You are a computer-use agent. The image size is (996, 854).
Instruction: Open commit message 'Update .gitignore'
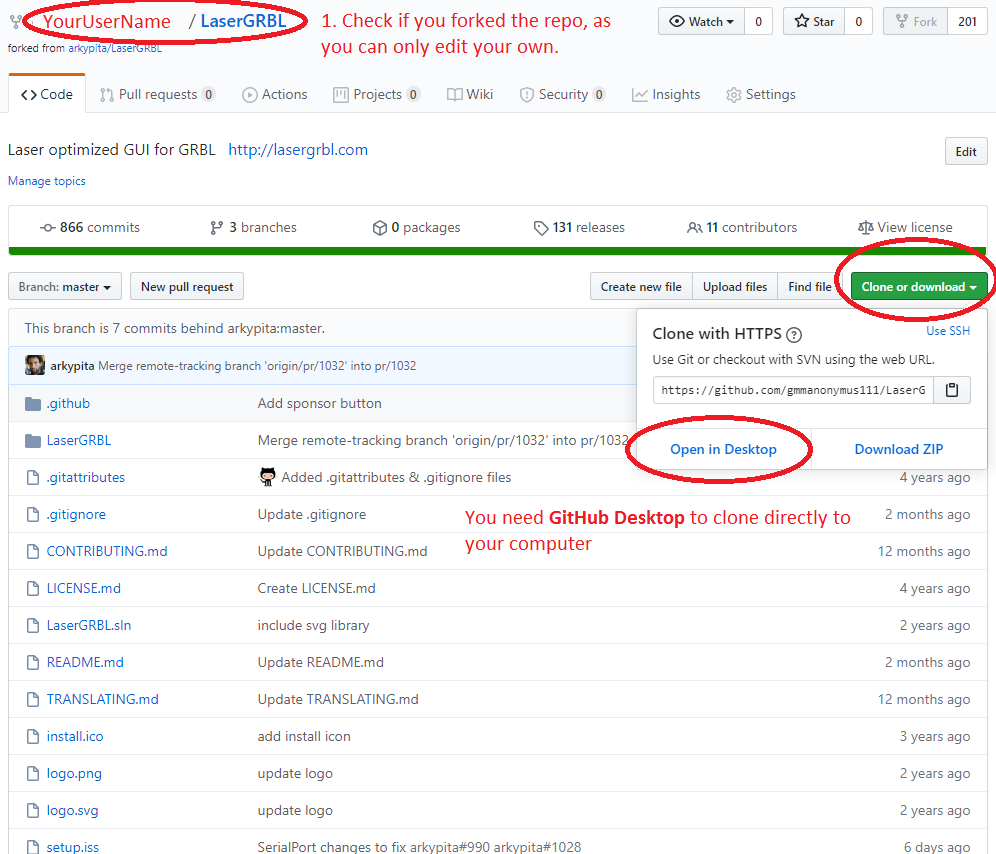click(312, 514)
